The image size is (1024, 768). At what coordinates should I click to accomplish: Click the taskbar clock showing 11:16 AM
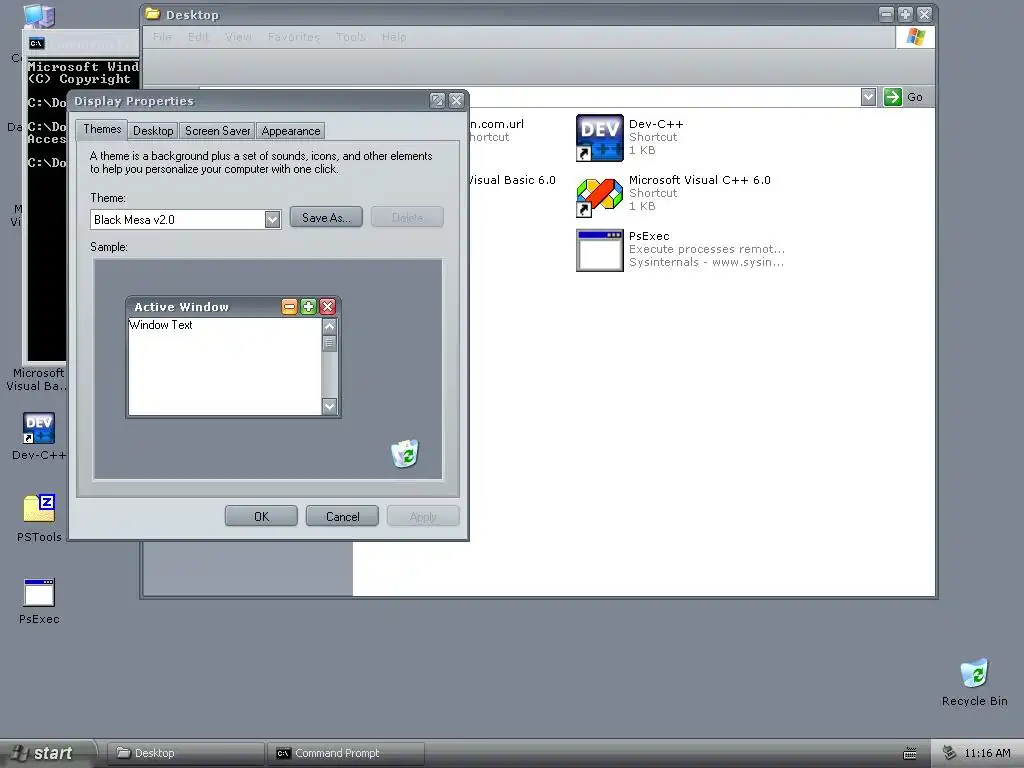pyautogui.click(x=987, y=753)
